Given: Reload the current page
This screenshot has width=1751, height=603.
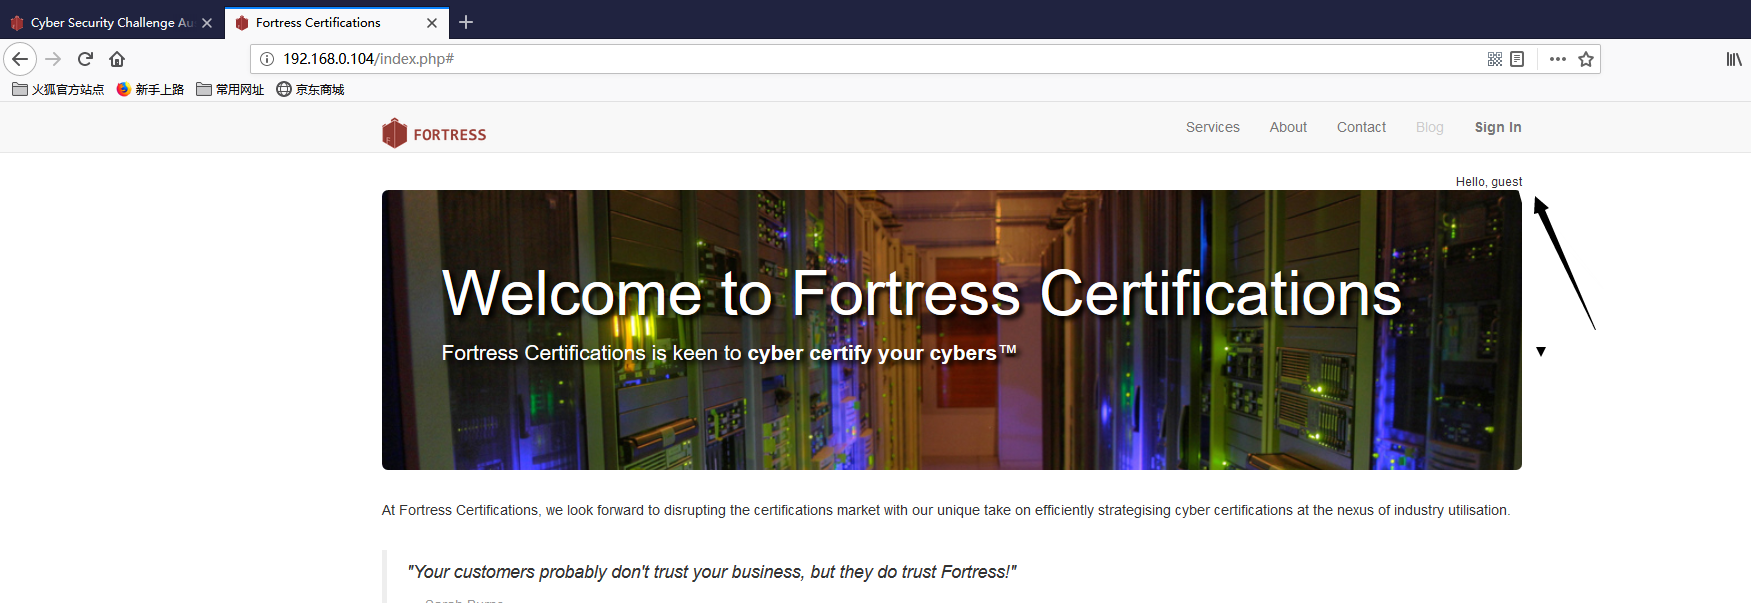Looking at the screenshot, I should [85, 59].
